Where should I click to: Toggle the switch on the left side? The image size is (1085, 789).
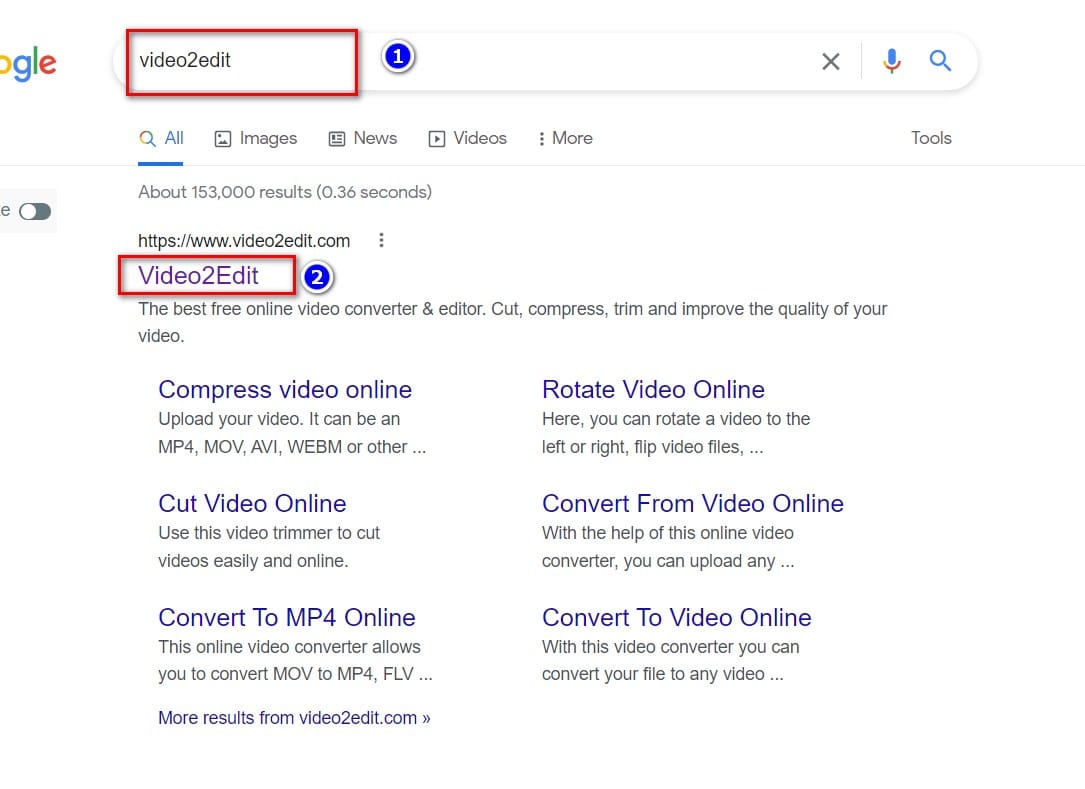(35, 211)
